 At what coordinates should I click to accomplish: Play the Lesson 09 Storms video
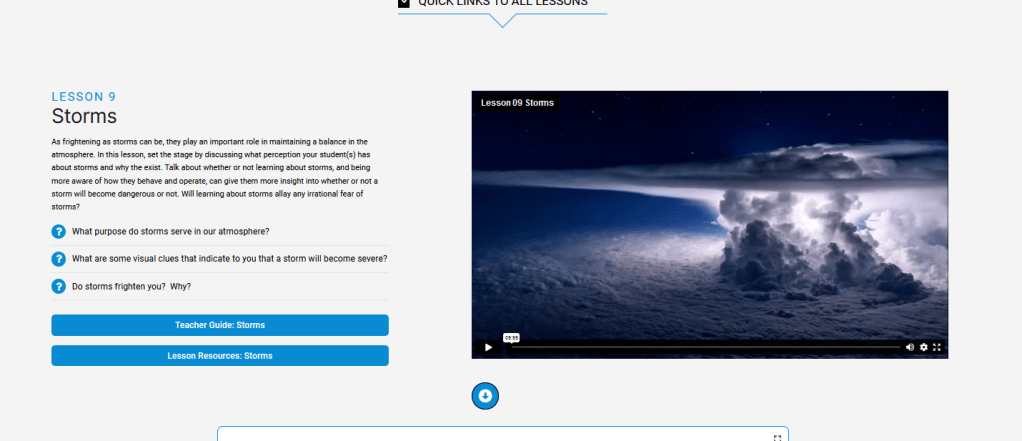[x=488, y=347]
